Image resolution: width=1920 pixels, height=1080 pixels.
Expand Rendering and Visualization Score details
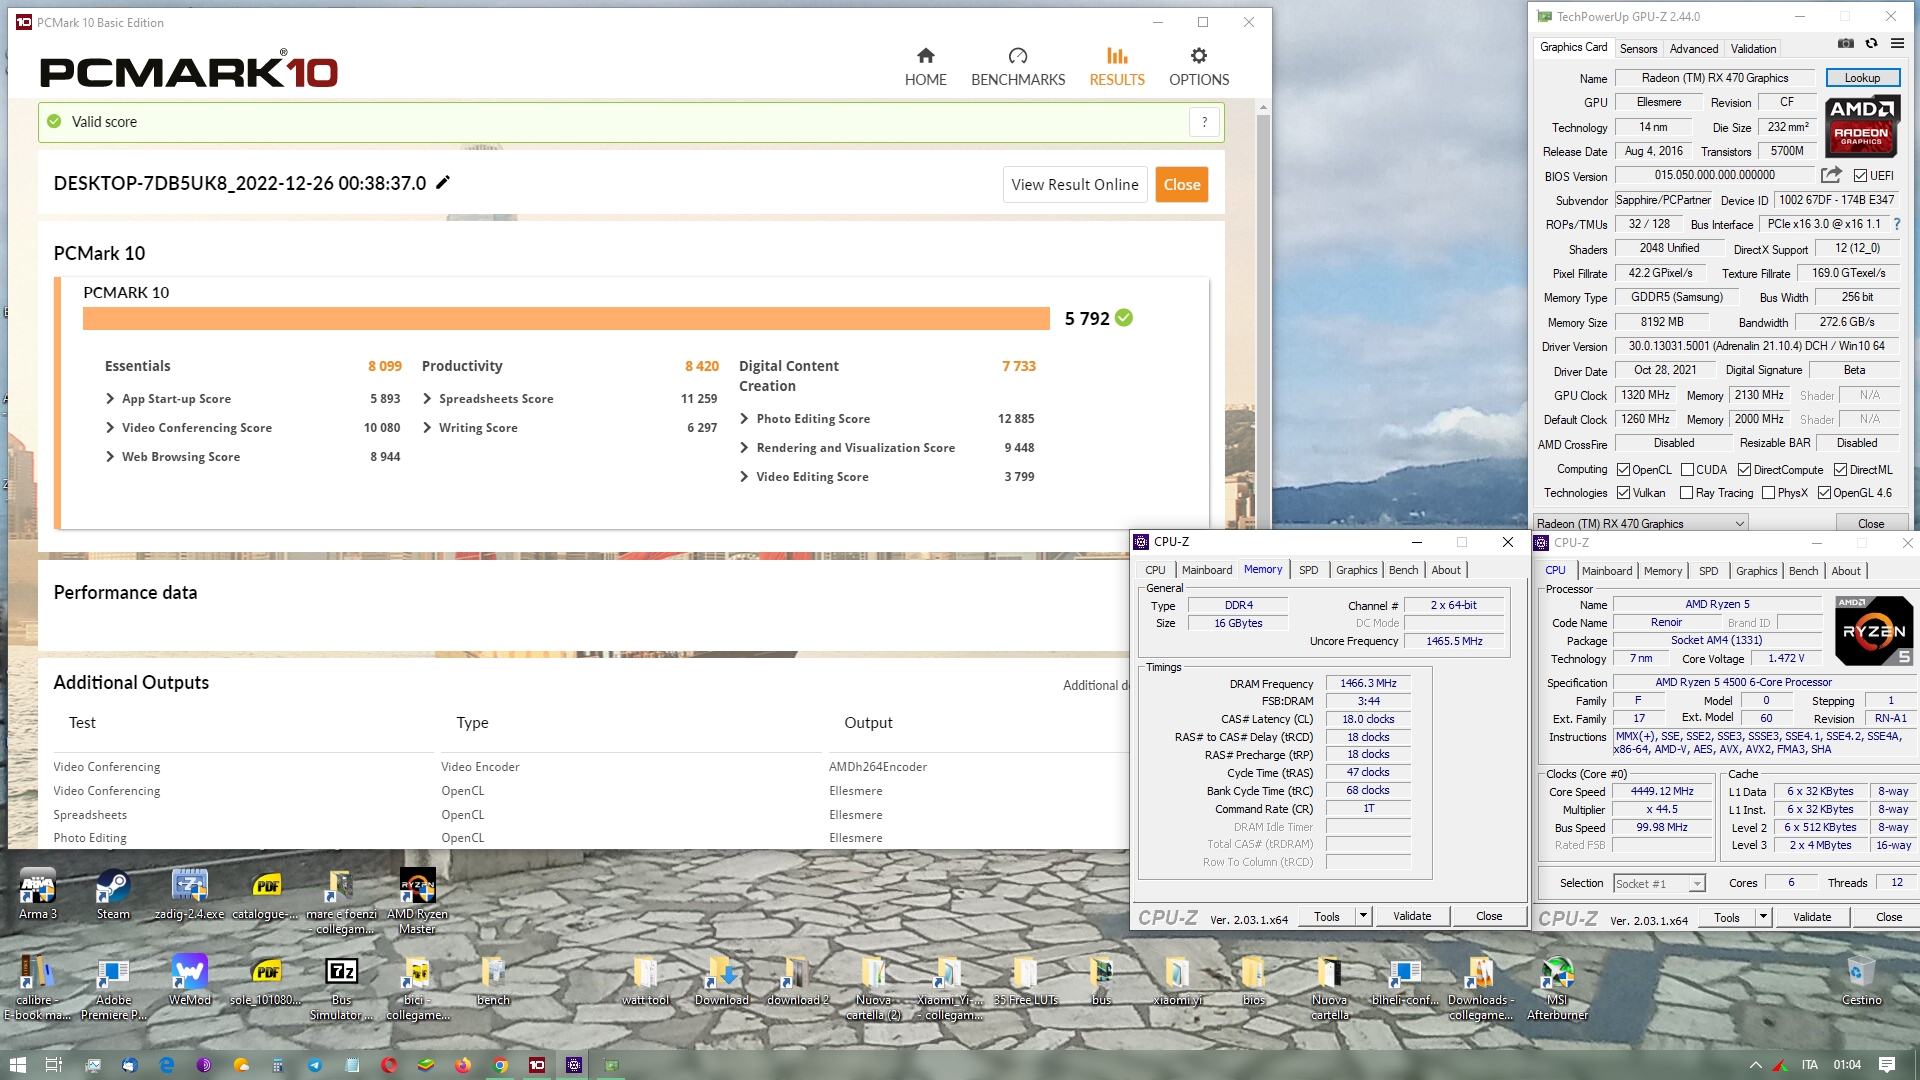click(x=744, y=448)
